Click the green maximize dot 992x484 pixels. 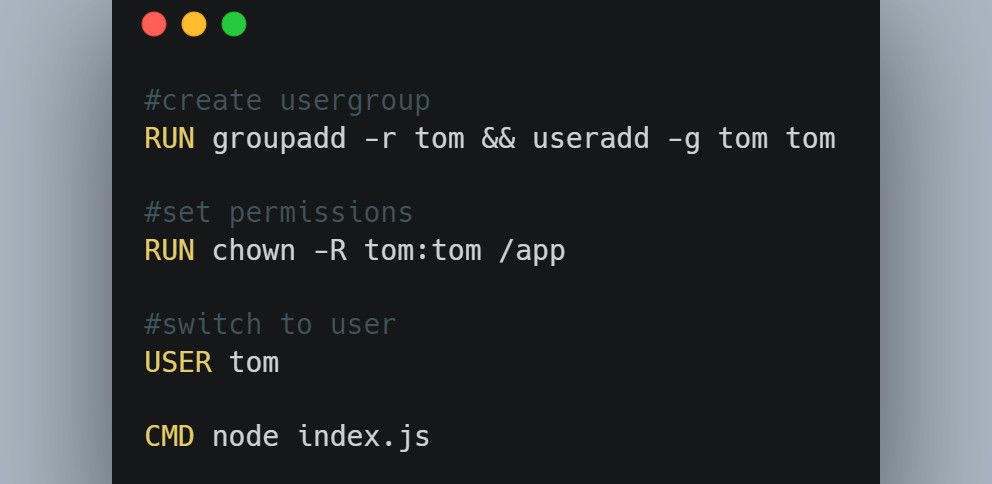point(234,24)
